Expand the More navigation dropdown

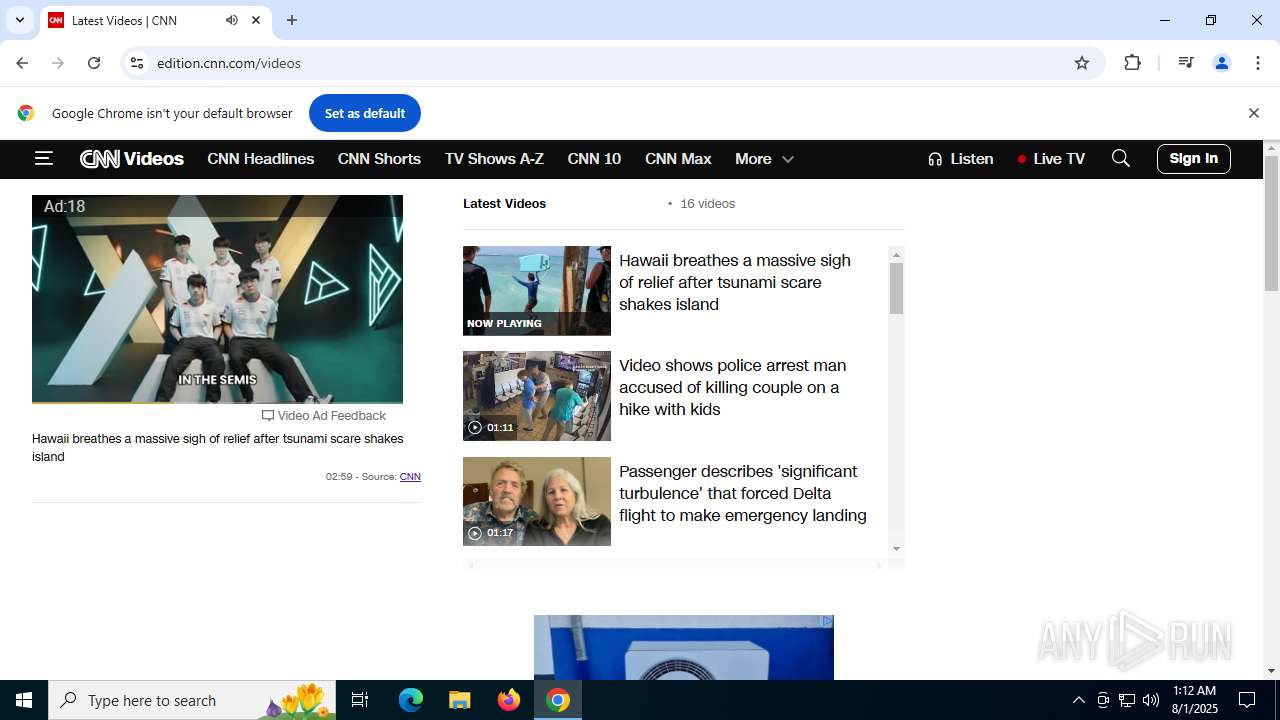pos(764,159)
